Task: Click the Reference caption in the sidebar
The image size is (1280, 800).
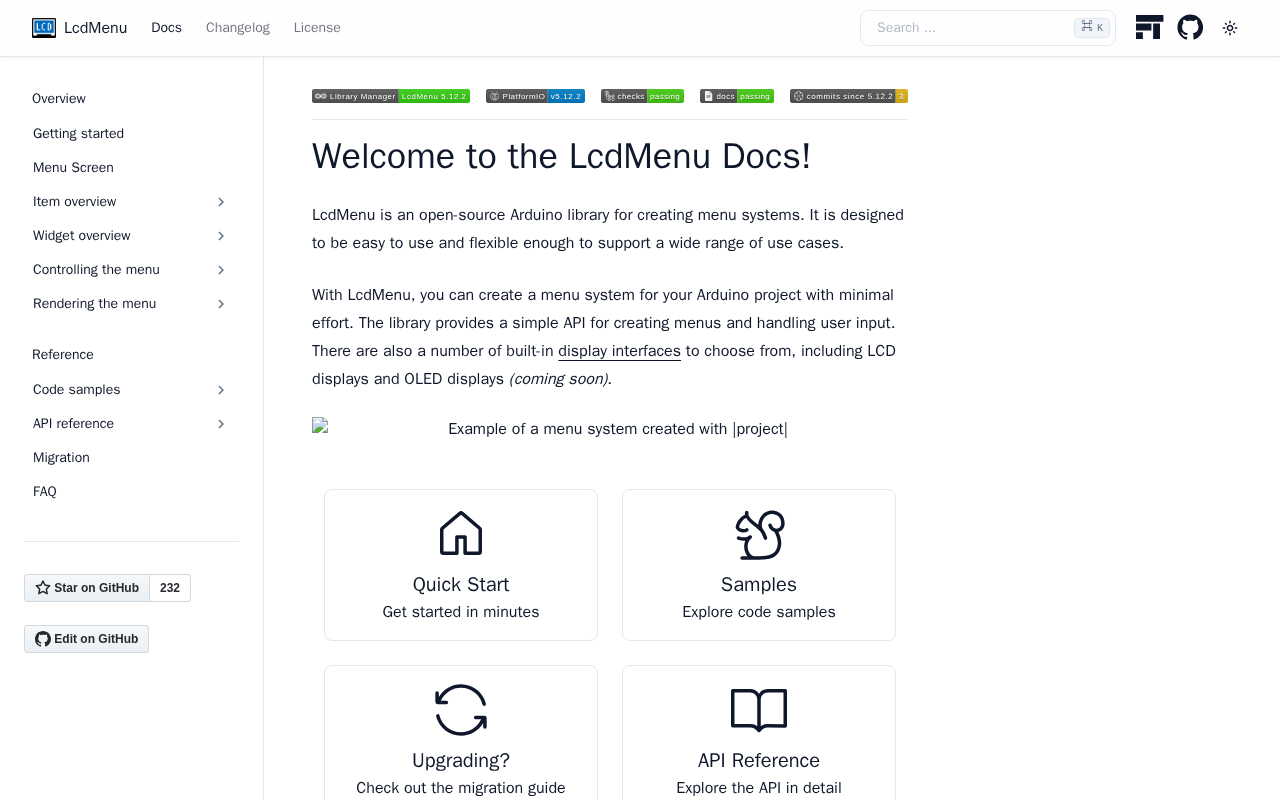Action: click(63, 355)
